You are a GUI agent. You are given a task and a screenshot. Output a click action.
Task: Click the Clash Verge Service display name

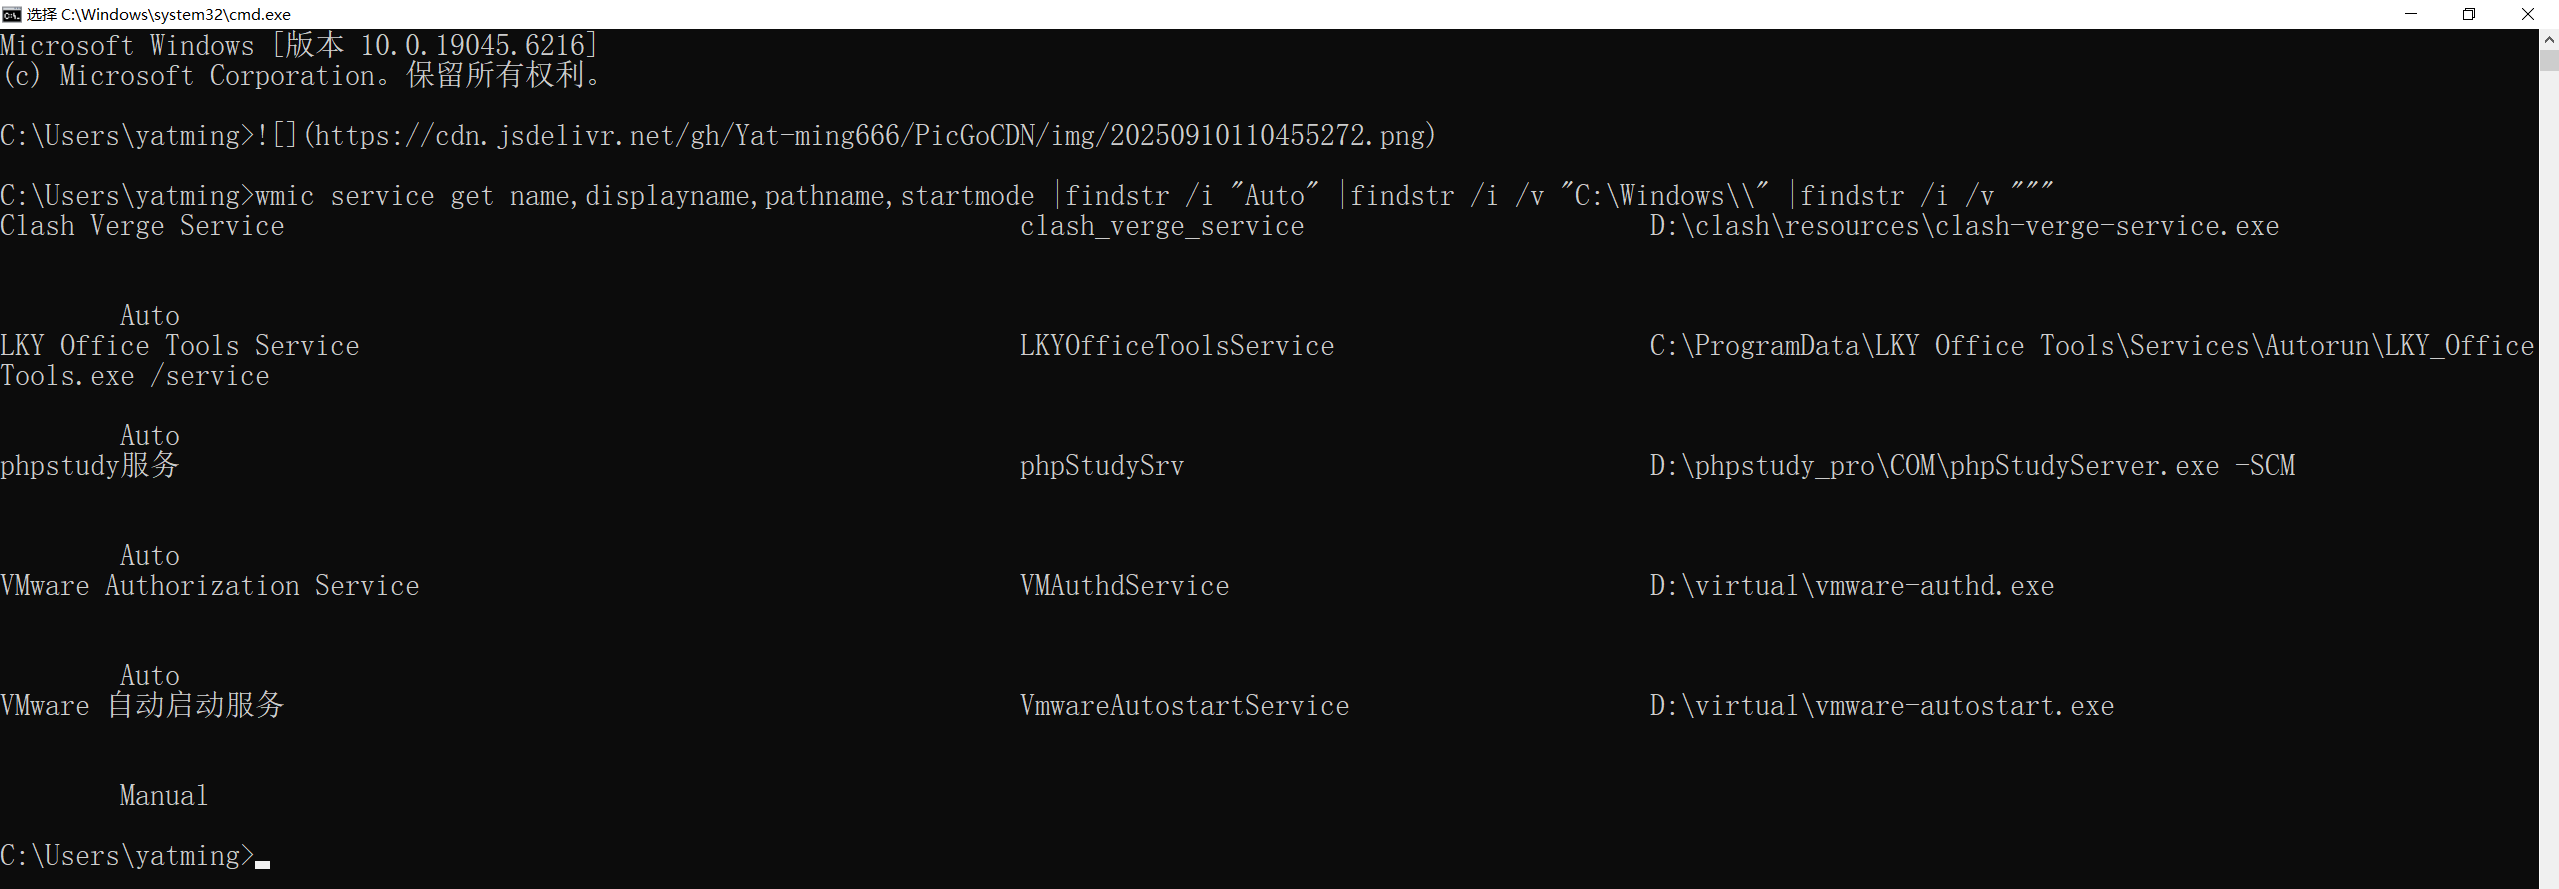(142, 226)
